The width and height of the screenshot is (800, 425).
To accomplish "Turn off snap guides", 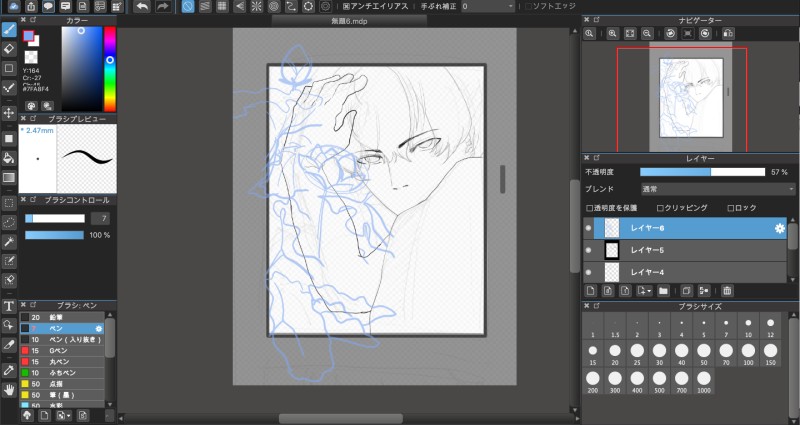I will click(188, 6).
